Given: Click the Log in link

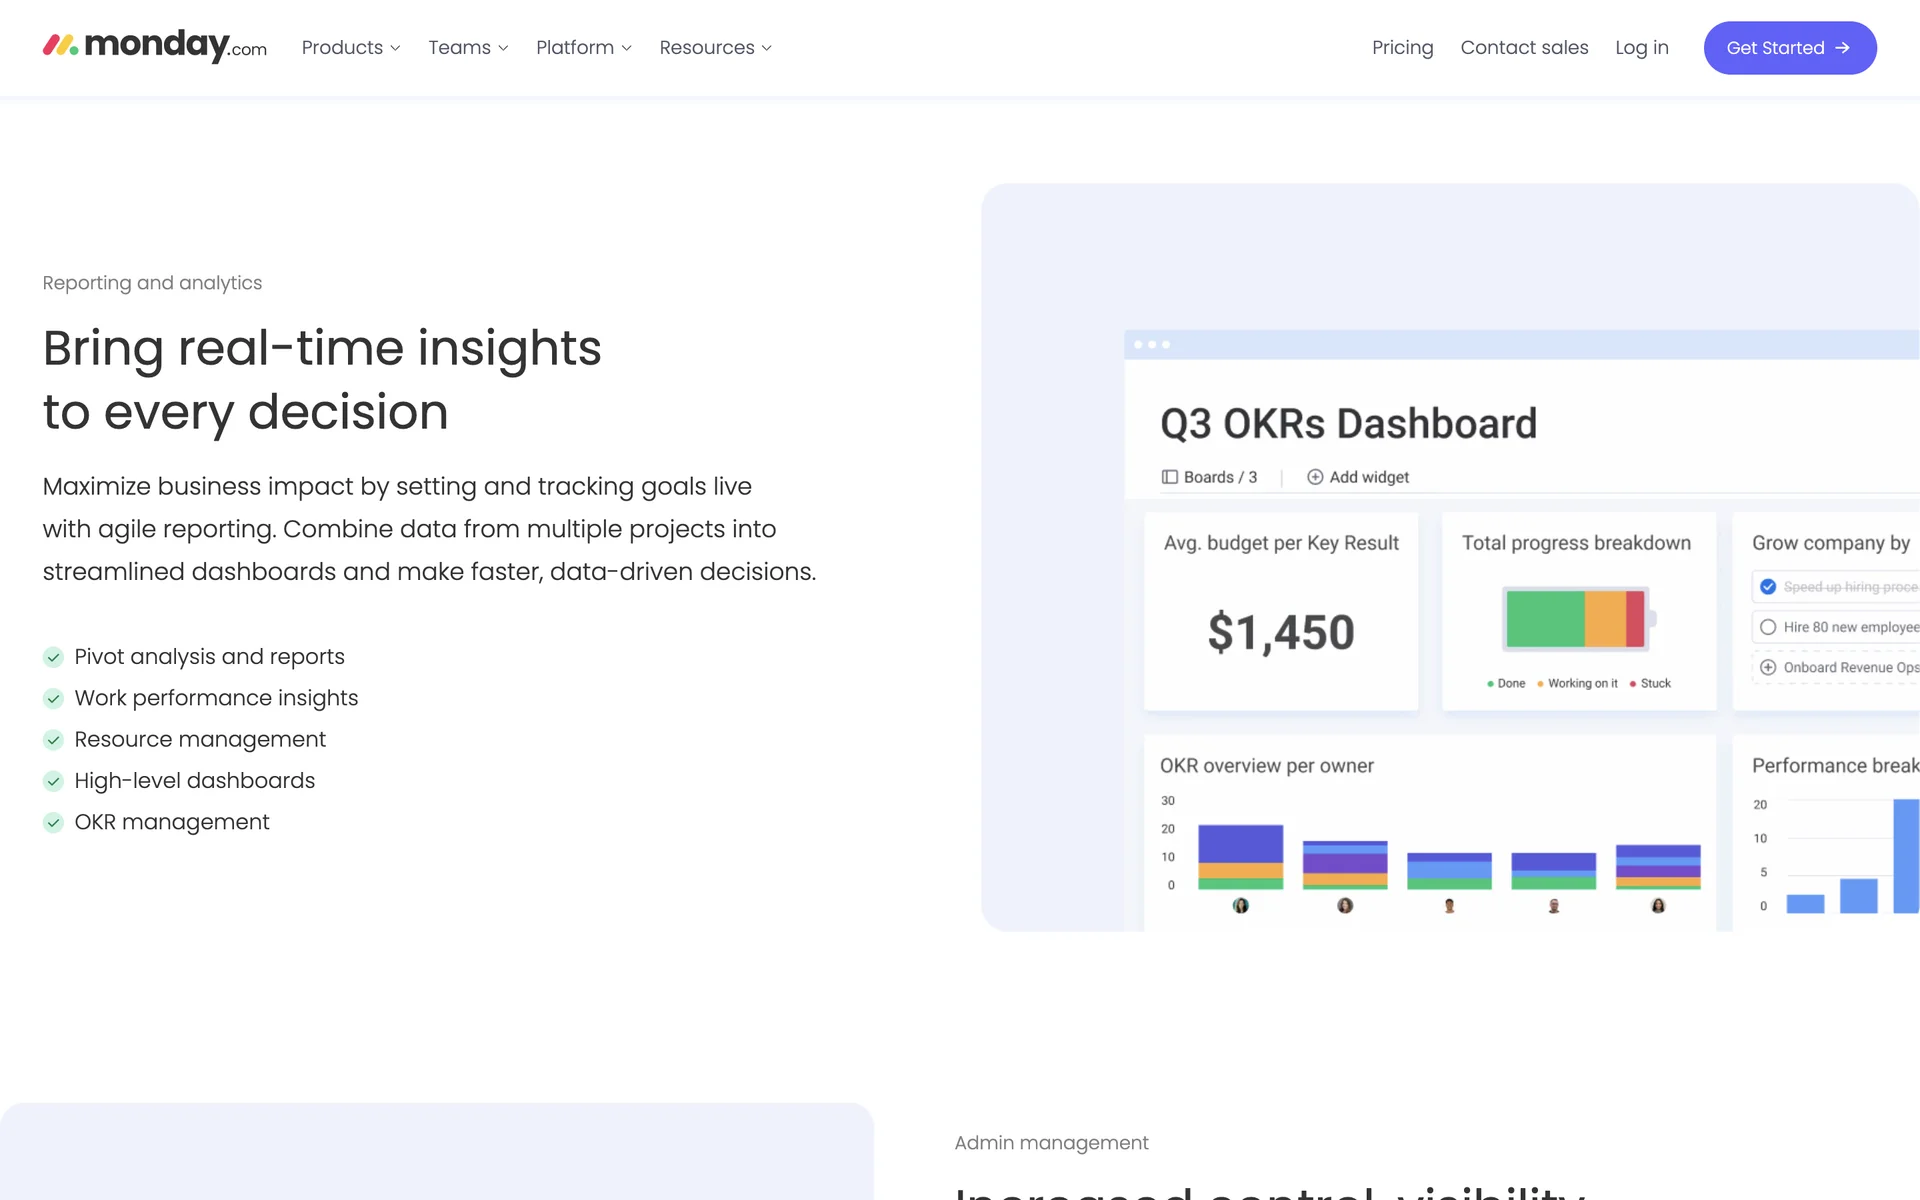Looking at the screenshot, I should pyautogui.click(x=1641, y=48).
